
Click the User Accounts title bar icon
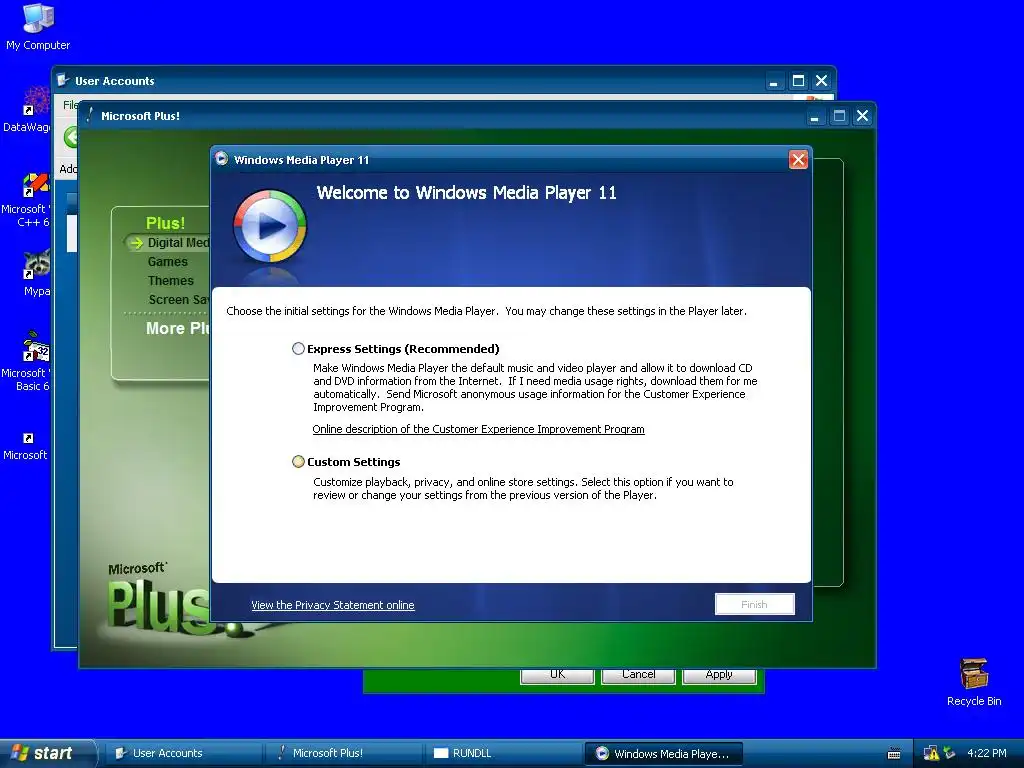click(x=63, y=80)
